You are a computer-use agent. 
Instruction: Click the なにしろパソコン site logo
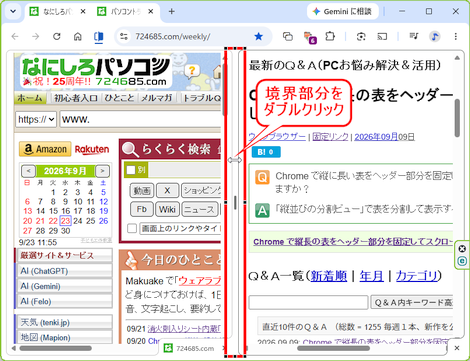pos(96,71)
